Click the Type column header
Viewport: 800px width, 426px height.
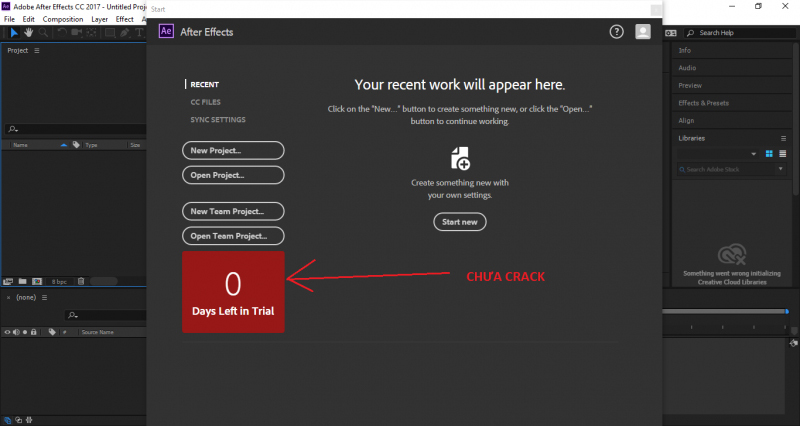coord(91,145)
